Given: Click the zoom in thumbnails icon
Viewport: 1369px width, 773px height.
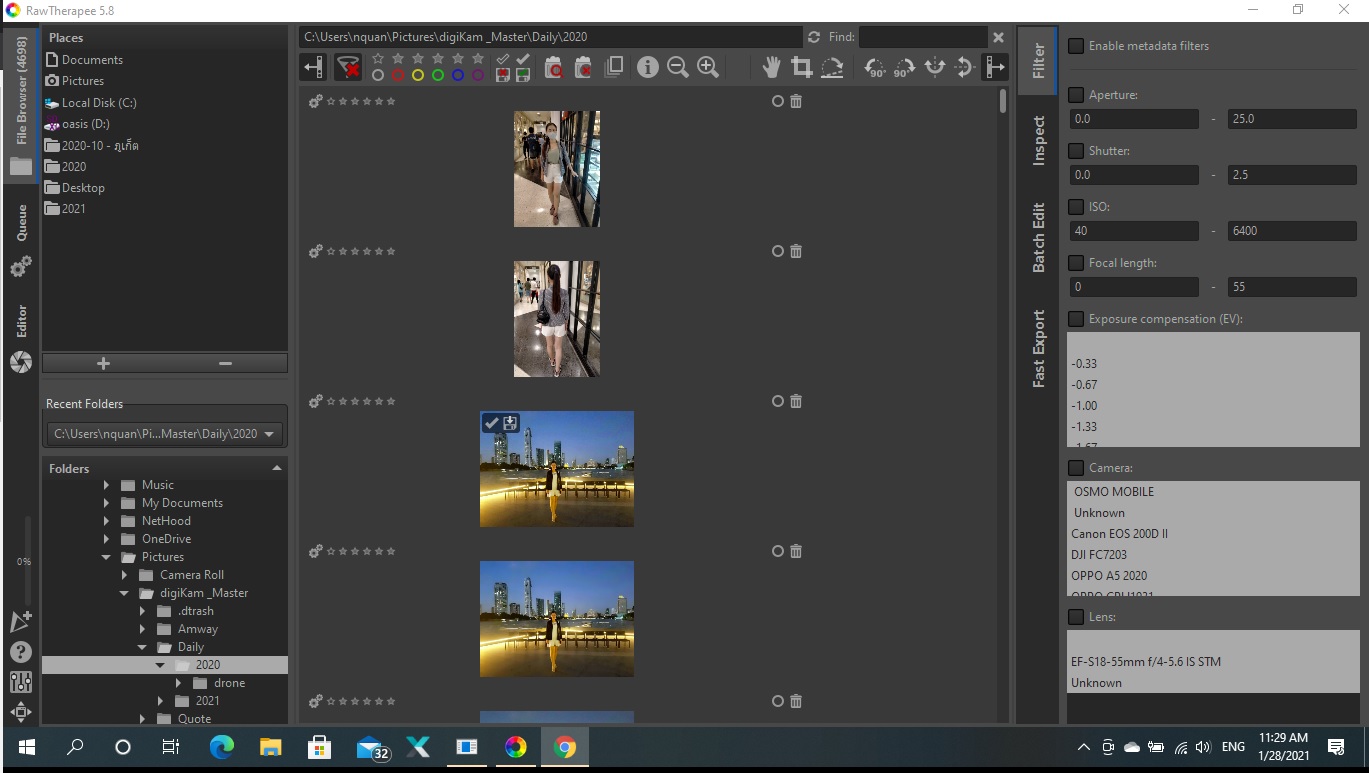Looking at the screenshot, I should click(x=708, y=67).
